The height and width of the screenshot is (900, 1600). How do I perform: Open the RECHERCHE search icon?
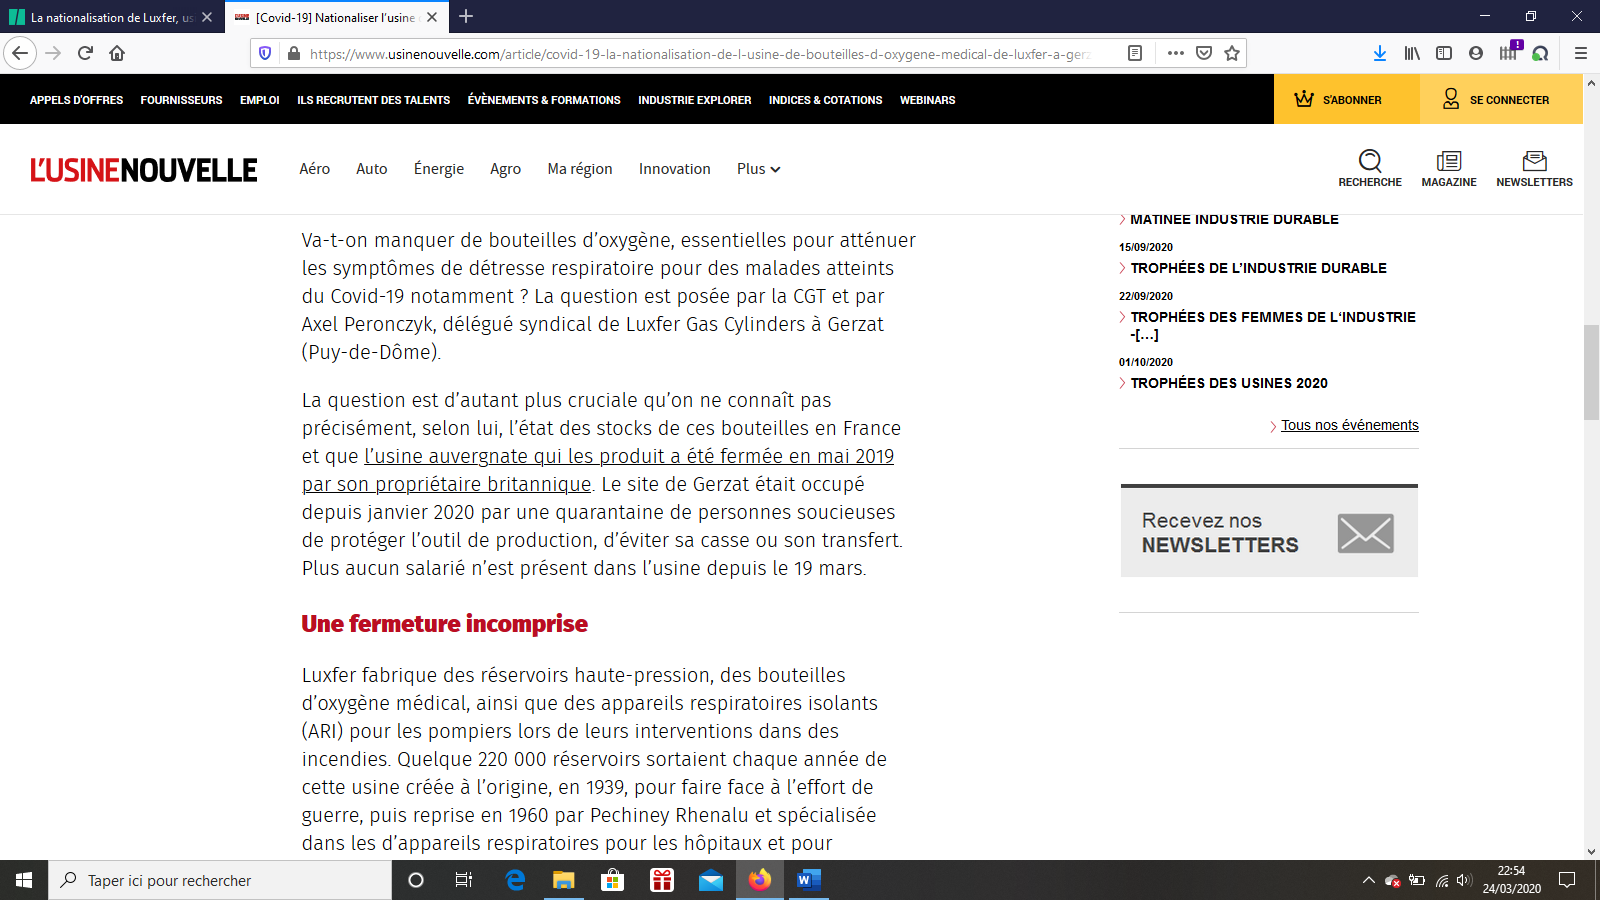point(1370,168)
